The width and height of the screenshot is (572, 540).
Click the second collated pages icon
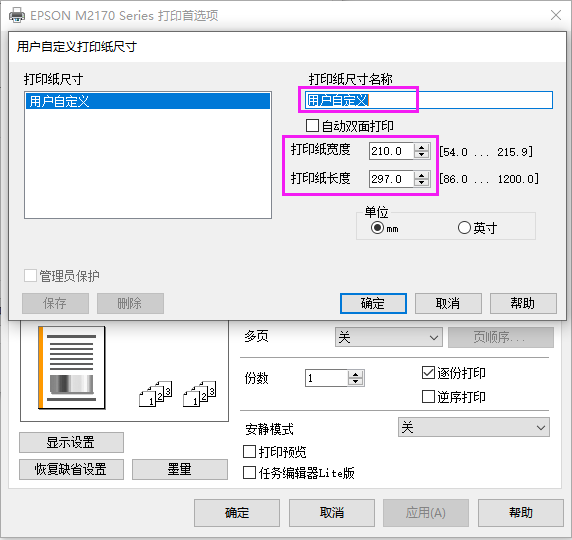(200, 394)
